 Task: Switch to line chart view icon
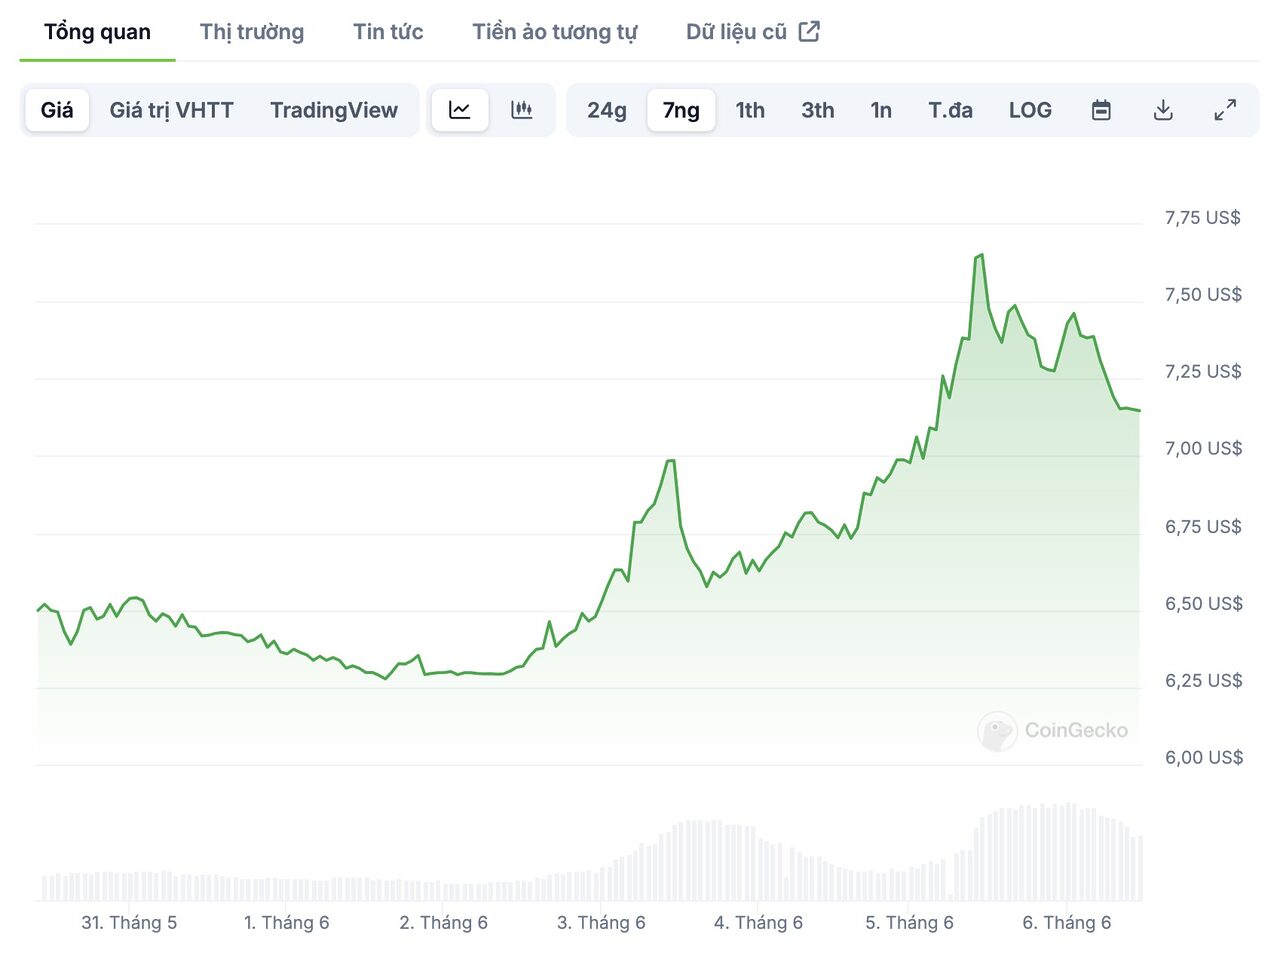tap(460, 110)
